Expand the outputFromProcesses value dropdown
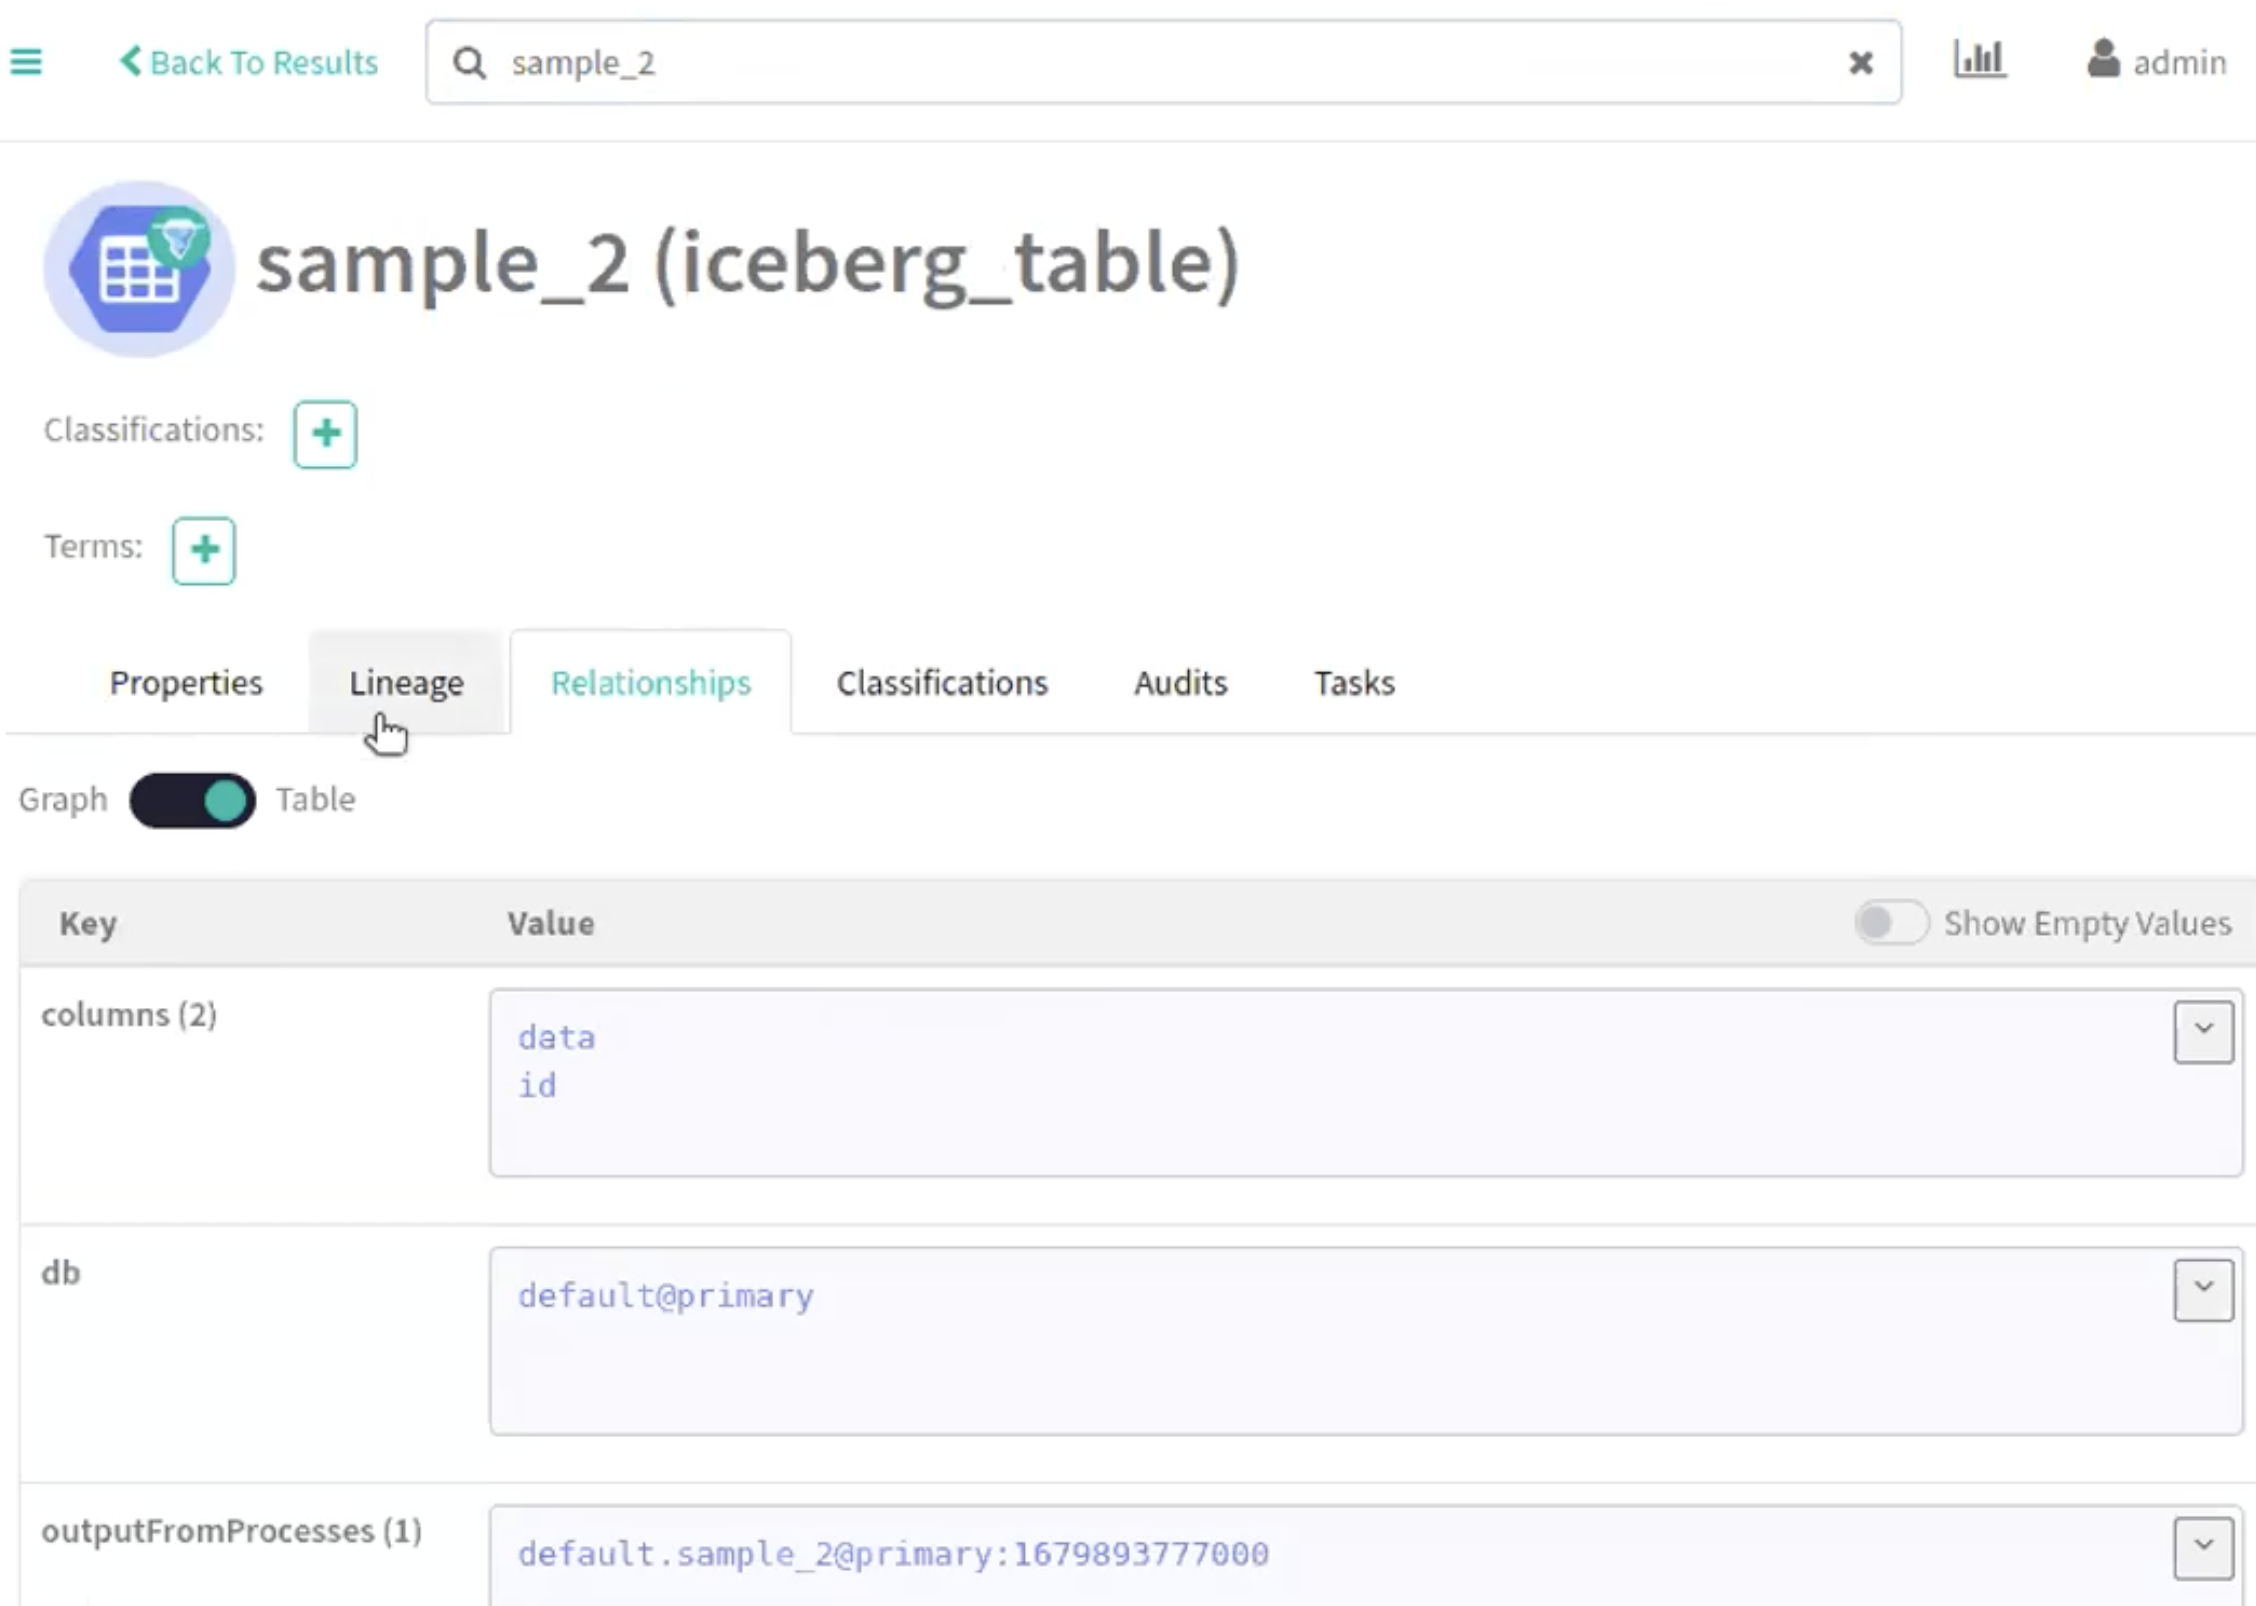Screen dimensions: 2256x1606 (2202, 1547)
